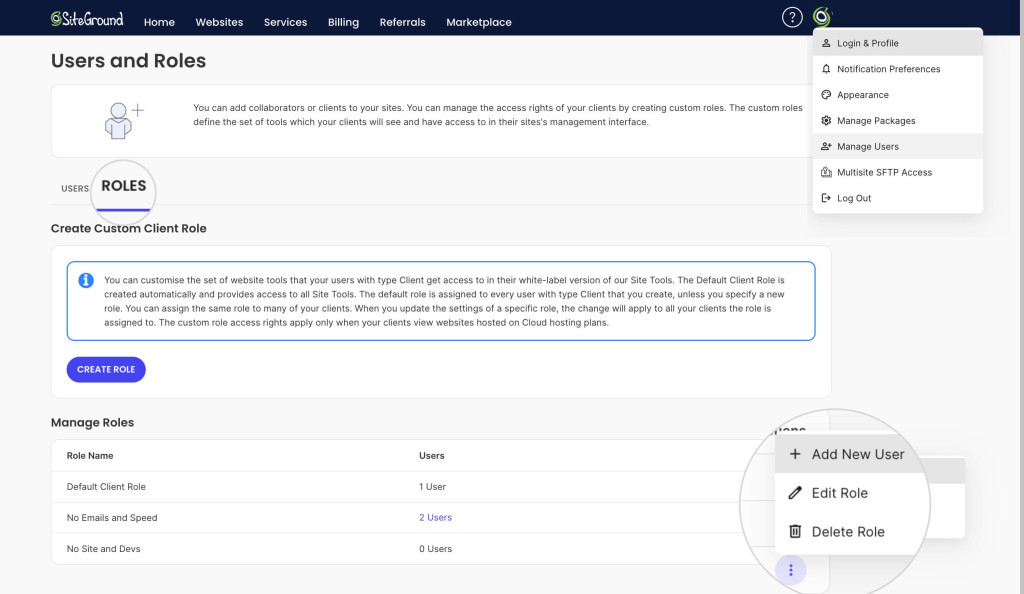Open the help question mark icon
The height and width of the screenshot is (594, 1024).
click(x=792, y=17)
